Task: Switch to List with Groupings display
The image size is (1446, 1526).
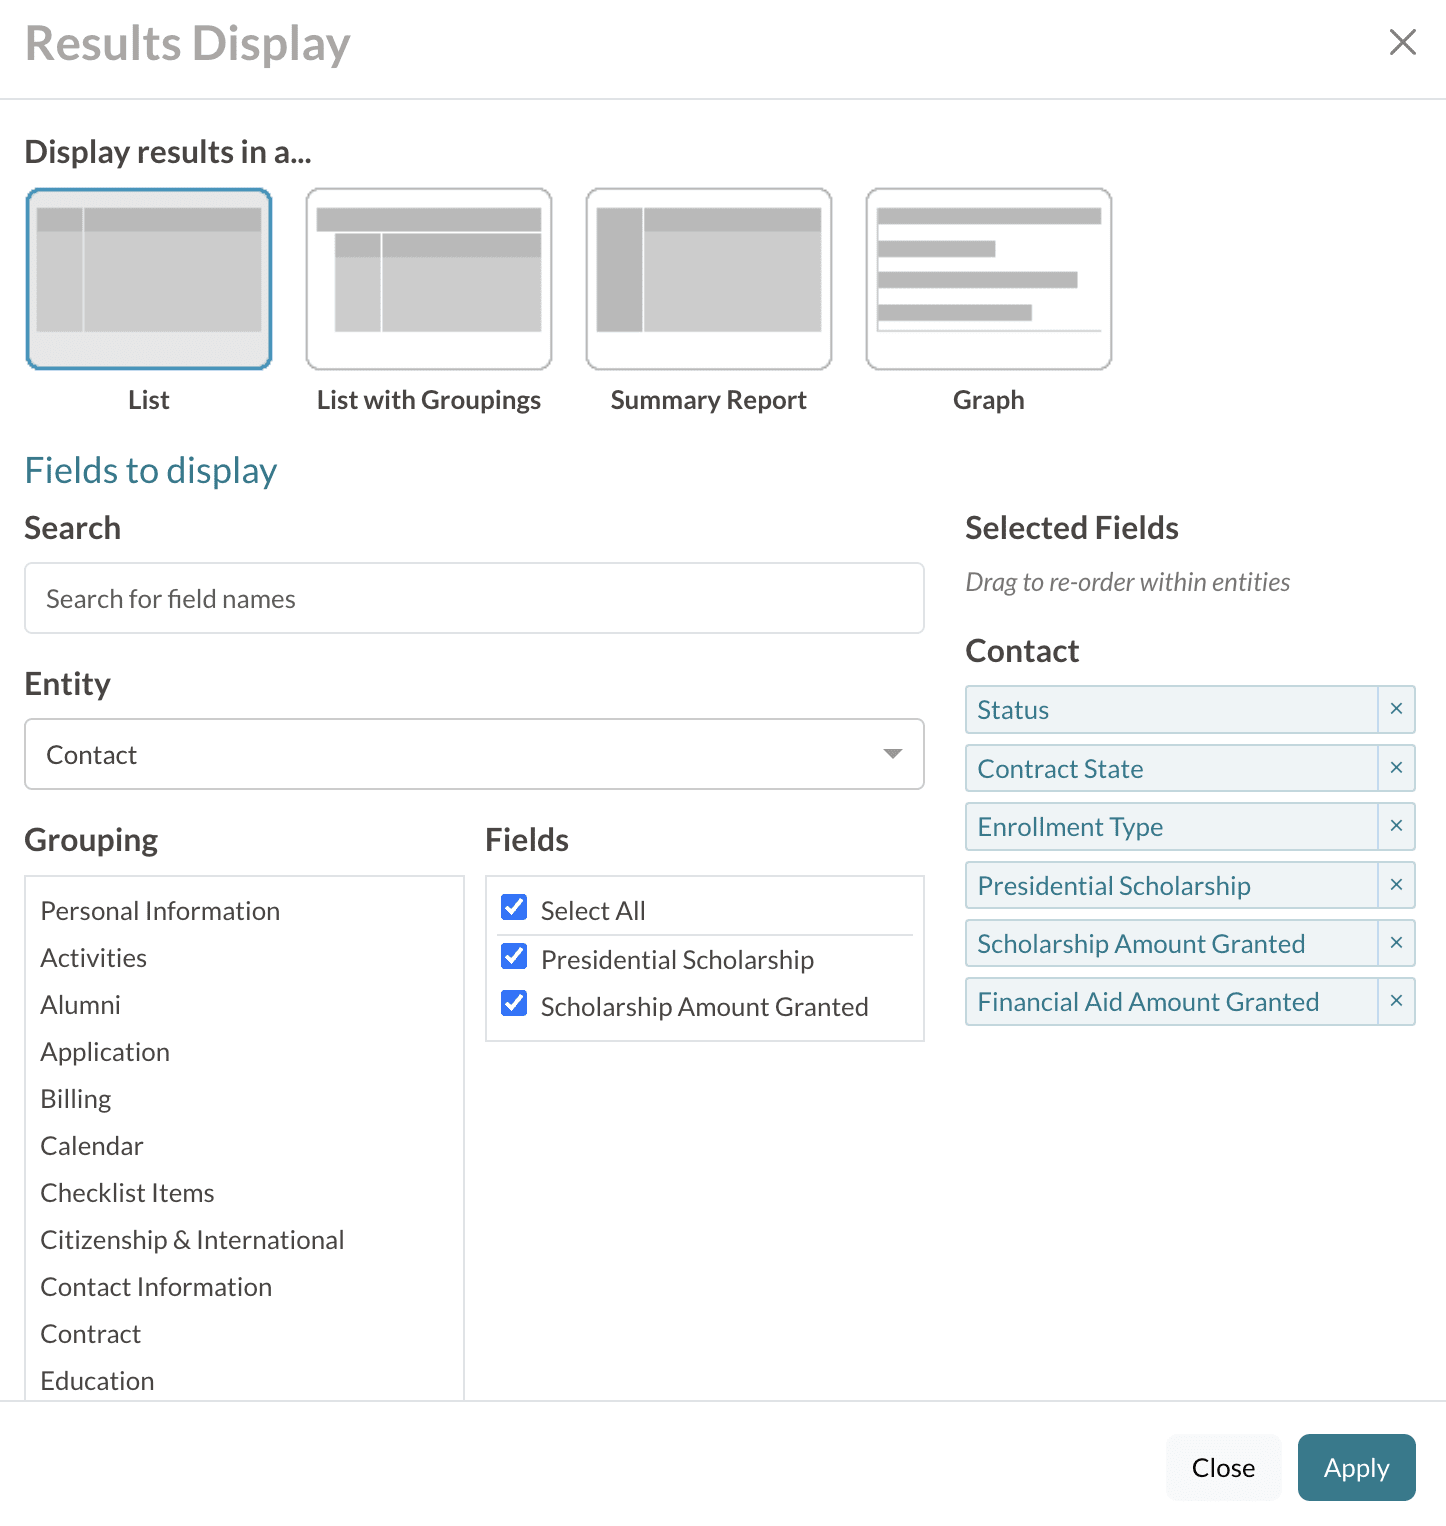Action: pyautogui.click(x=428, y=280)
